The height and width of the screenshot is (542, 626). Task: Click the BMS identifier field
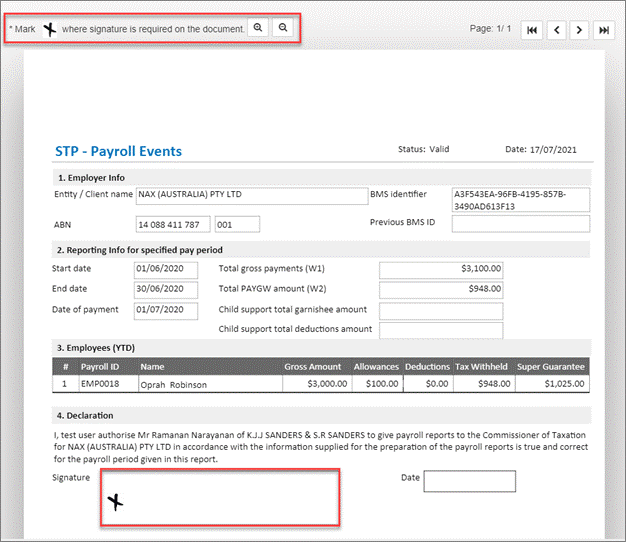(520, 200)
